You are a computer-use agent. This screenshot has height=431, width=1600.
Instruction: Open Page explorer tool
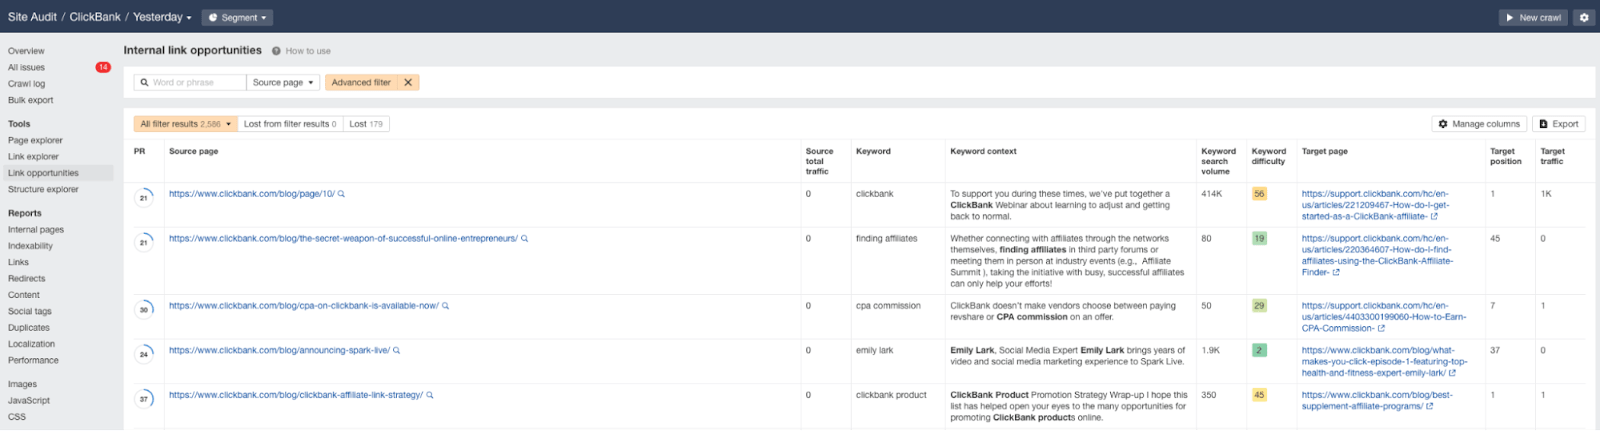(35, 140)
